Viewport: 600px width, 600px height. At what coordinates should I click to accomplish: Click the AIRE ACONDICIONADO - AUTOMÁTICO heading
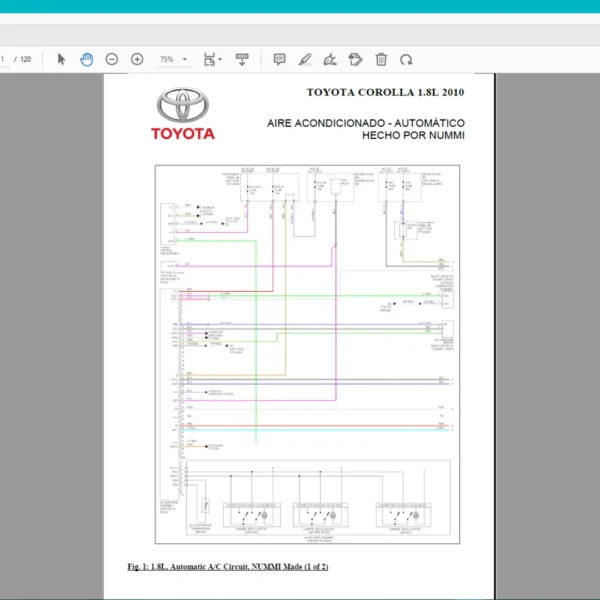click(x=366, y=123)
